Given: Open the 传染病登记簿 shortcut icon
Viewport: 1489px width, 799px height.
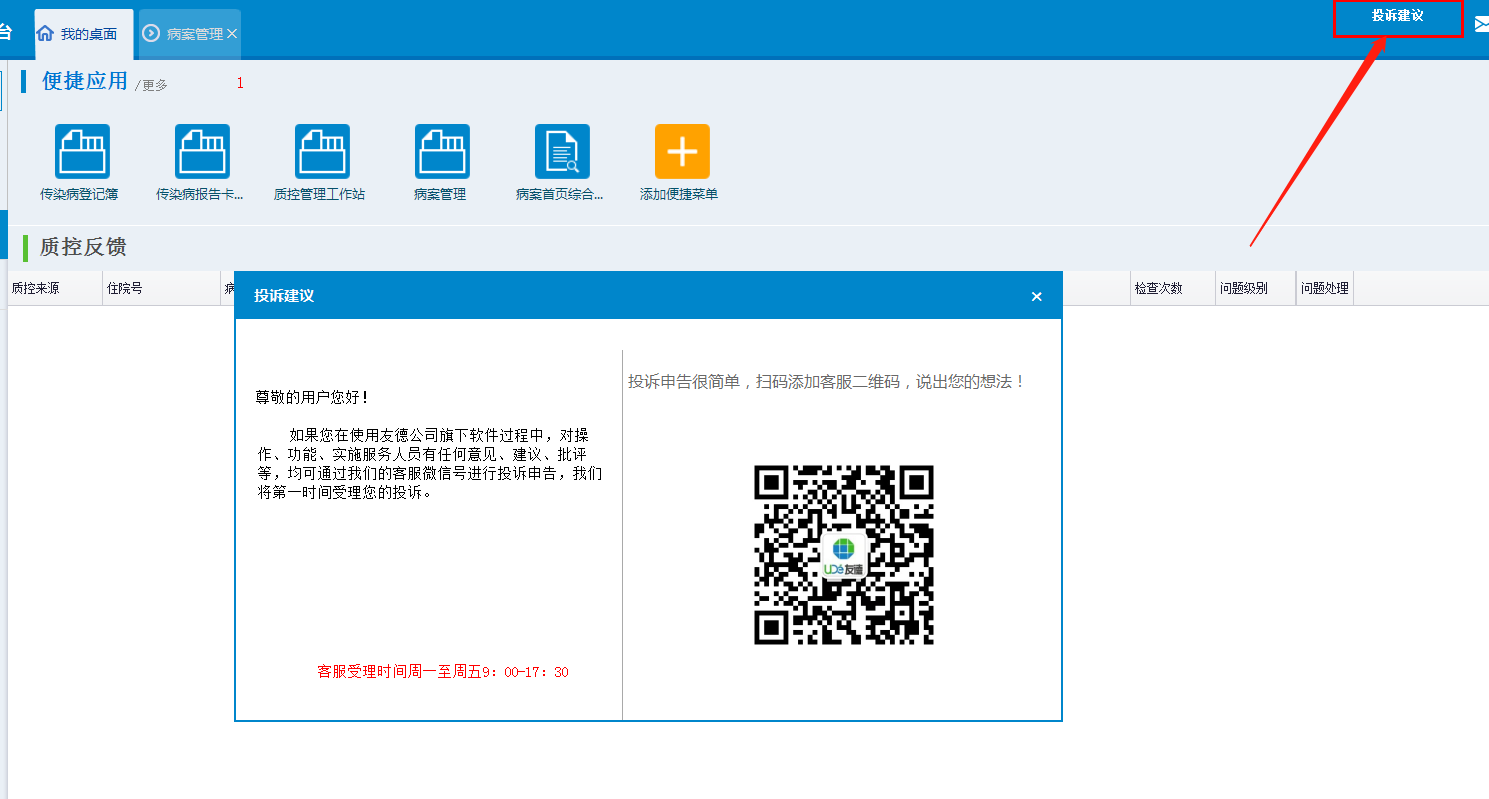Looking at the screenshot, I should click(x=82, y=151).
